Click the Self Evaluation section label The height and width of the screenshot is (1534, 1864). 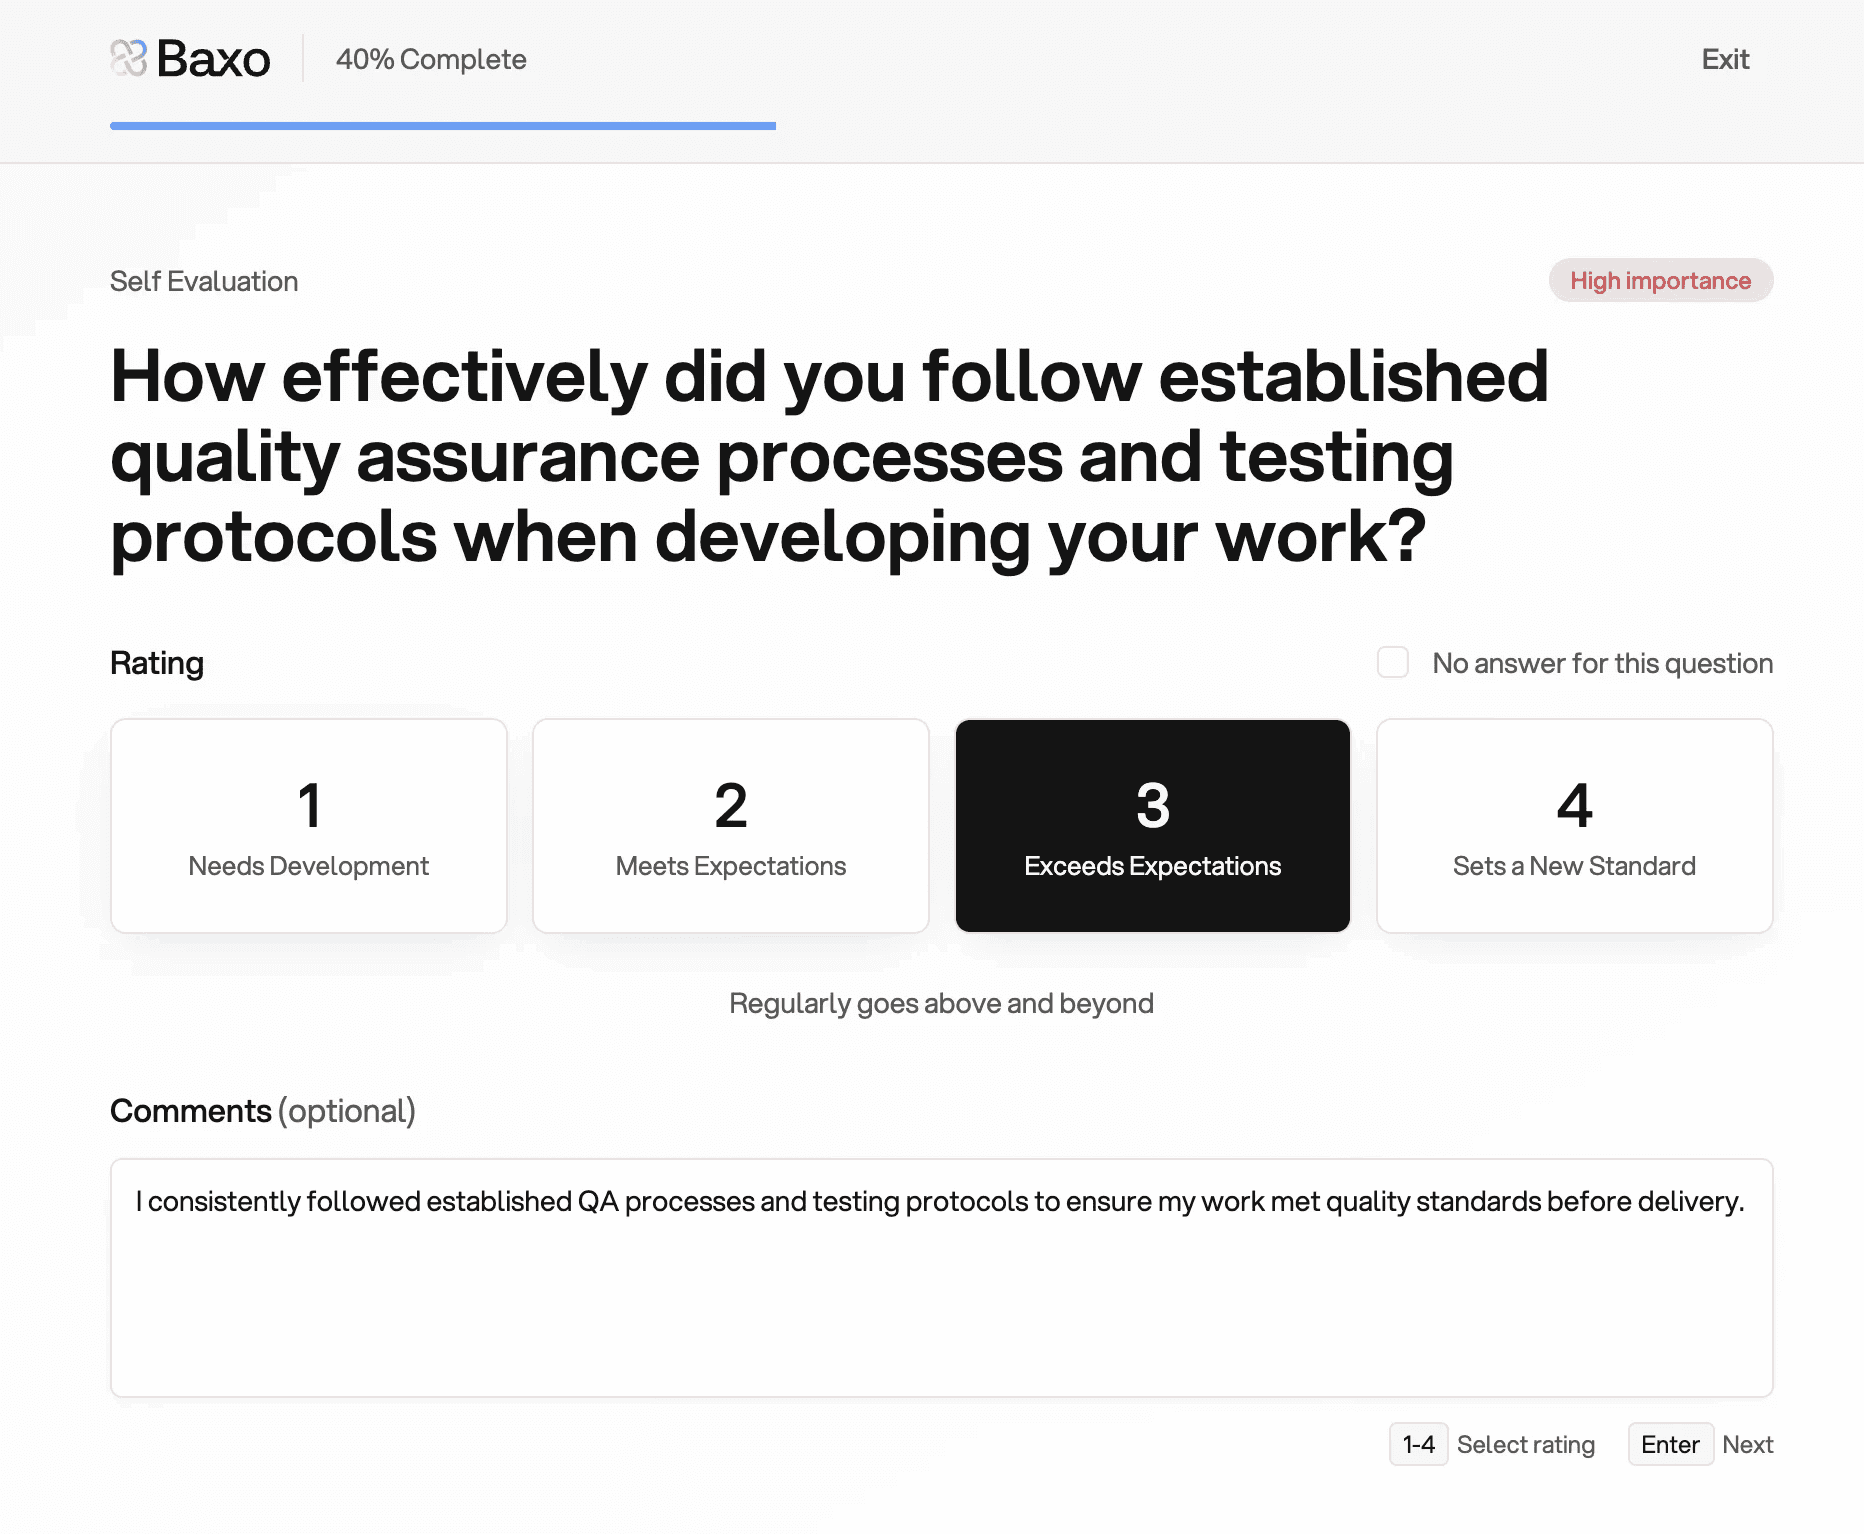click(x=203, y=281)
